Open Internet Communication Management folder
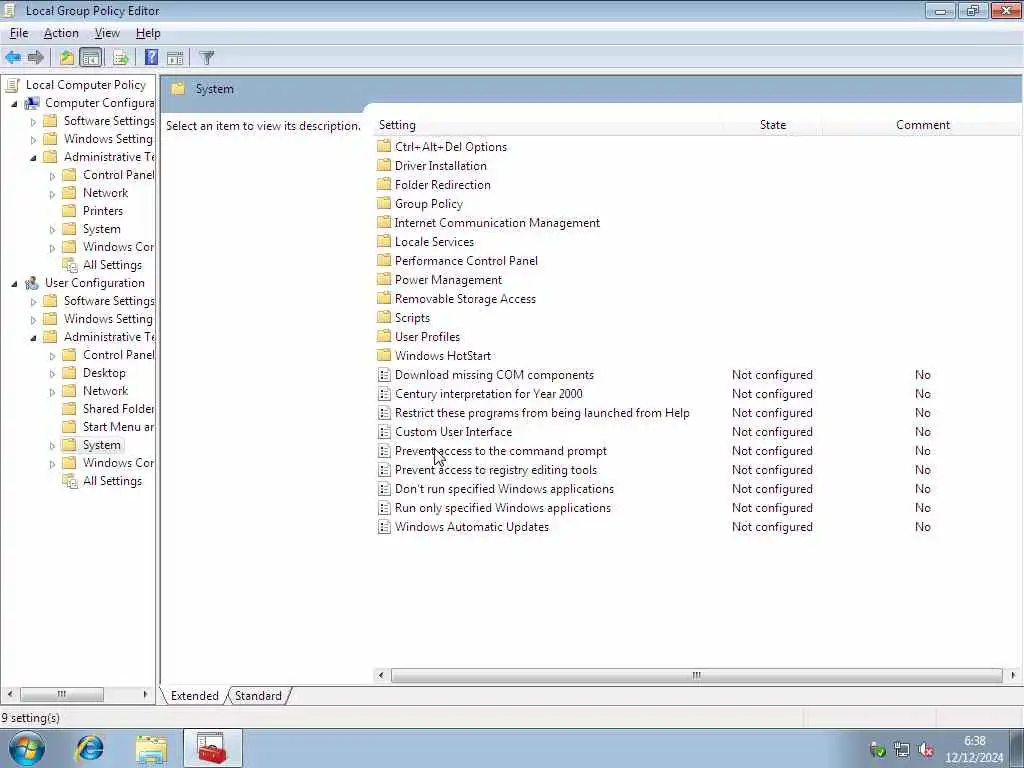 497,223
